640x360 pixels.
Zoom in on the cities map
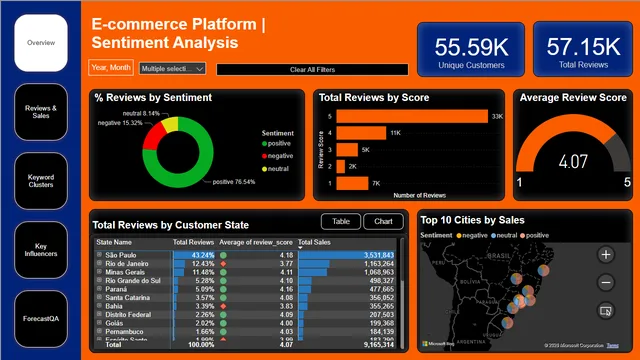(x=606, y=255)
